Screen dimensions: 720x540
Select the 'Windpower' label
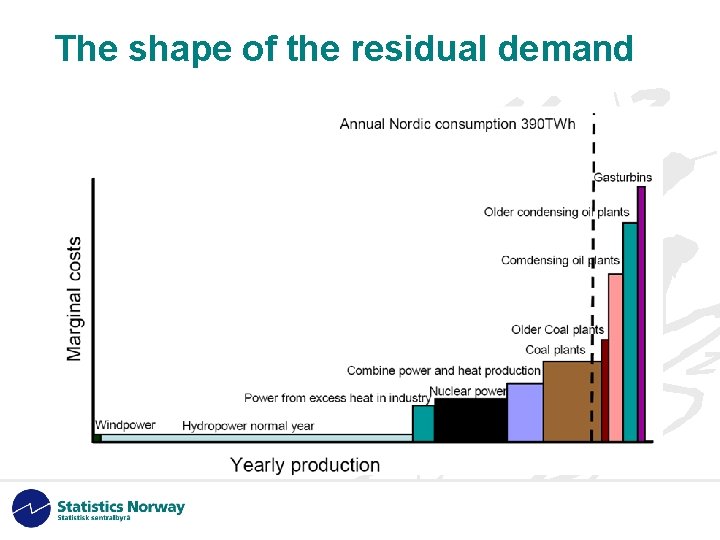coord(125,425)
